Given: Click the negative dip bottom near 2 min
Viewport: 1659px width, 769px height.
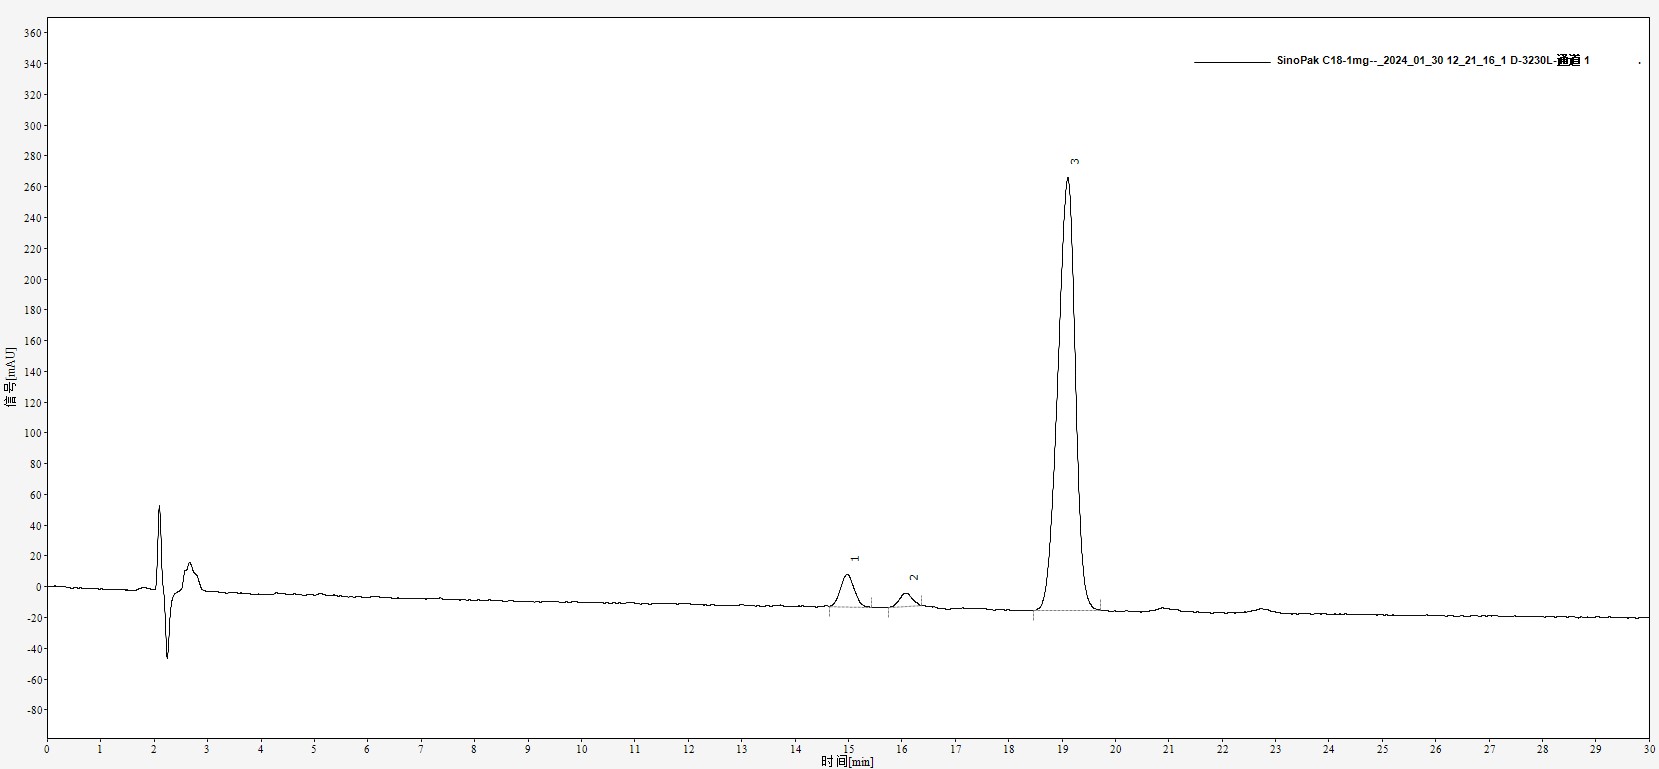Looking at the screenshot, I should 167,656.
